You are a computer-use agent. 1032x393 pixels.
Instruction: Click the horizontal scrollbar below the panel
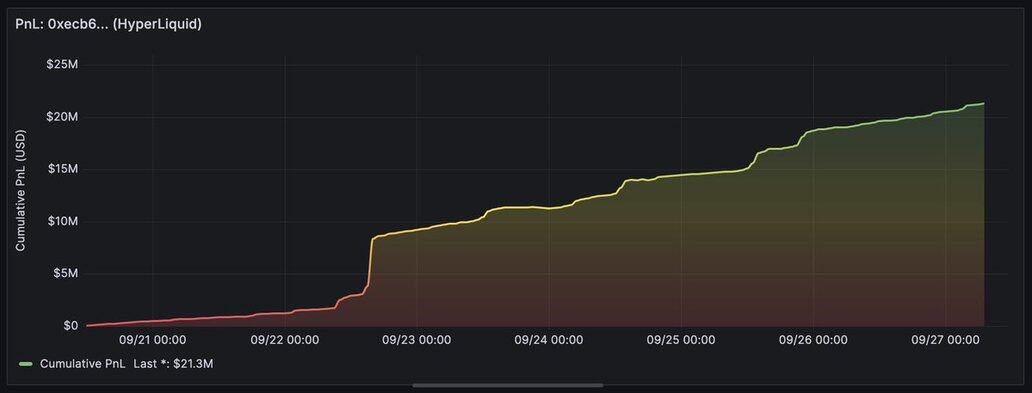point(507,385)
